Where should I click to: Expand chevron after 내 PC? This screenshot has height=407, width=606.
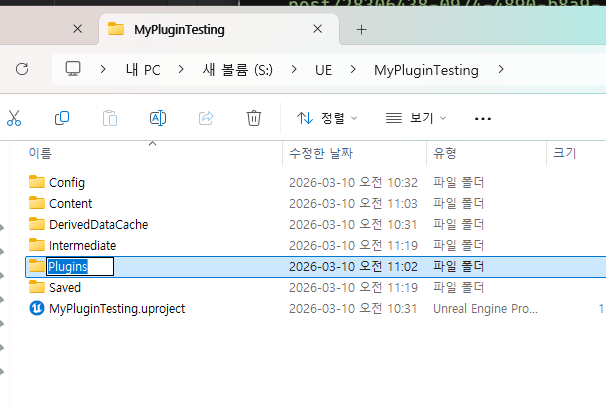pyautogui.click(x=181, y=70)
